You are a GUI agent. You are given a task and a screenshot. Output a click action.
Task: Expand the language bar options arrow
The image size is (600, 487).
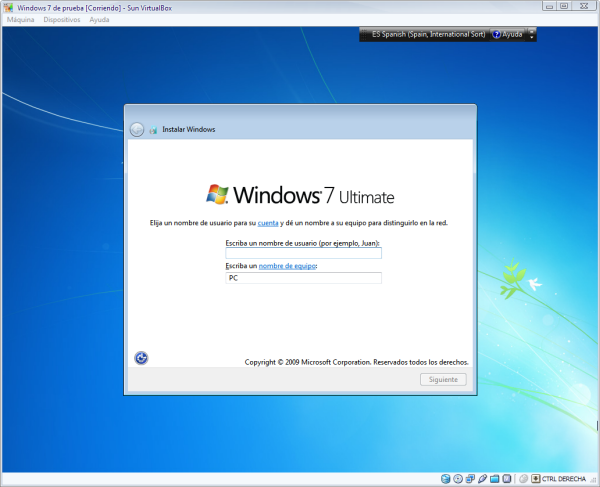click(x=533, y=34)
